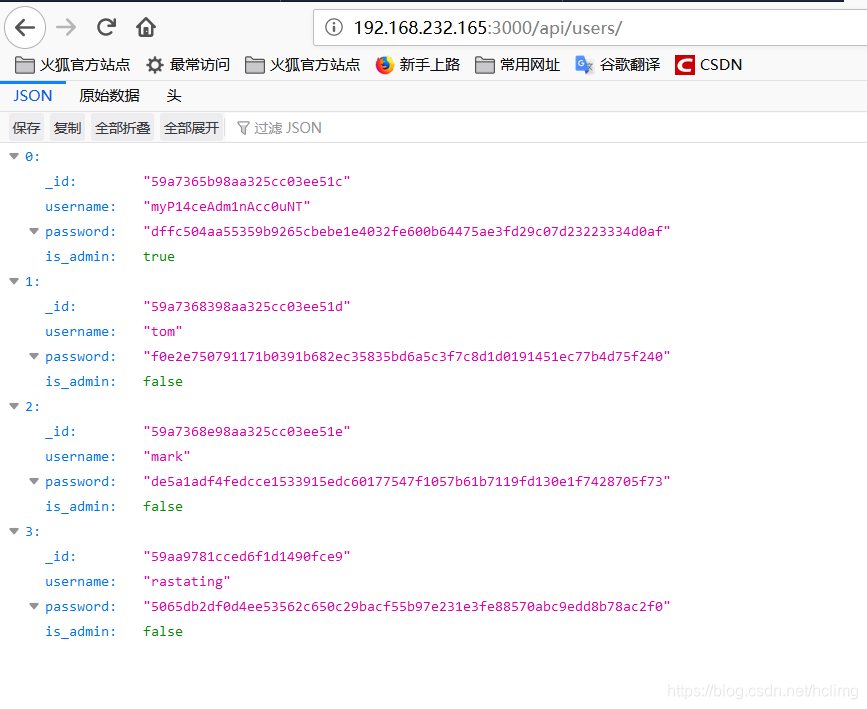Open 新手上路 Firefox bookmark
The height and width of the screenshot is (709, 867).
[x=417, y=65]
